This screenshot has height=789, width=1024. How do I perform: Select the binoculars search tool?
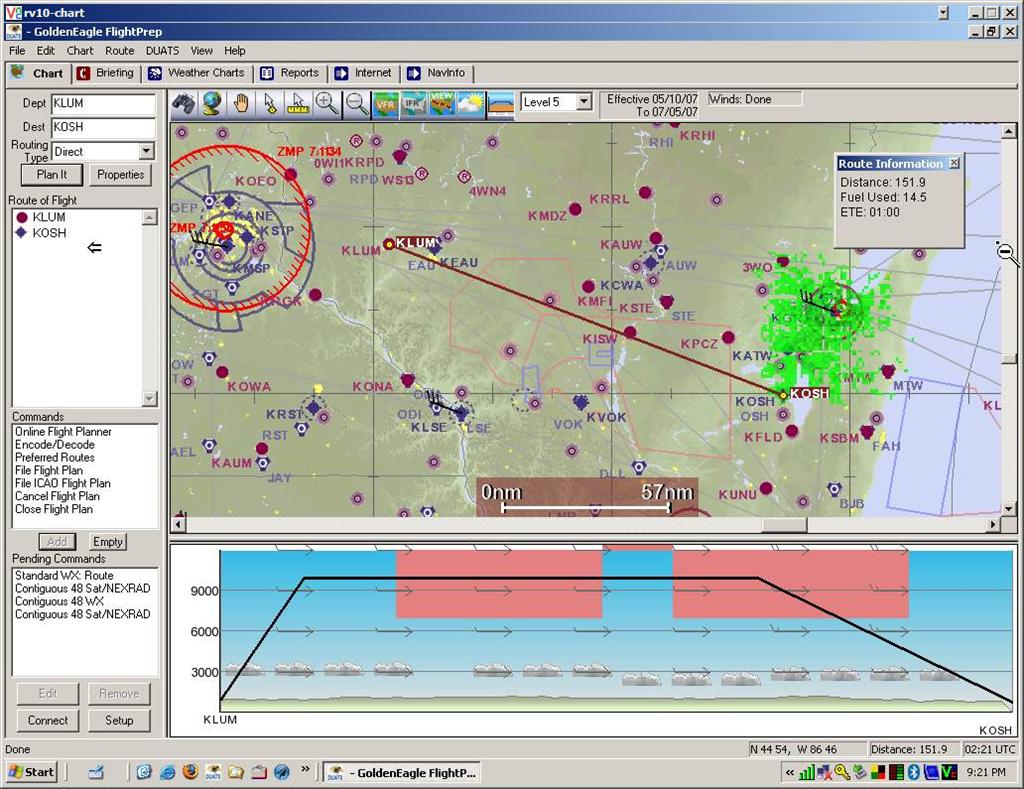point(184,104)
